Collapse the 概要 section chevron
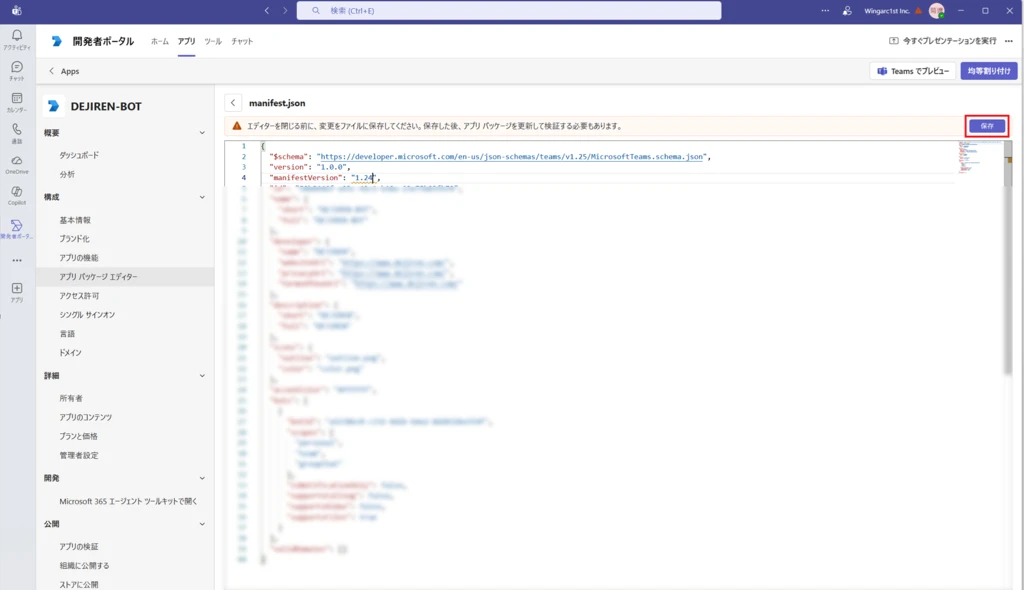Viewport: 1024px width, 590px height. (202, 133)
